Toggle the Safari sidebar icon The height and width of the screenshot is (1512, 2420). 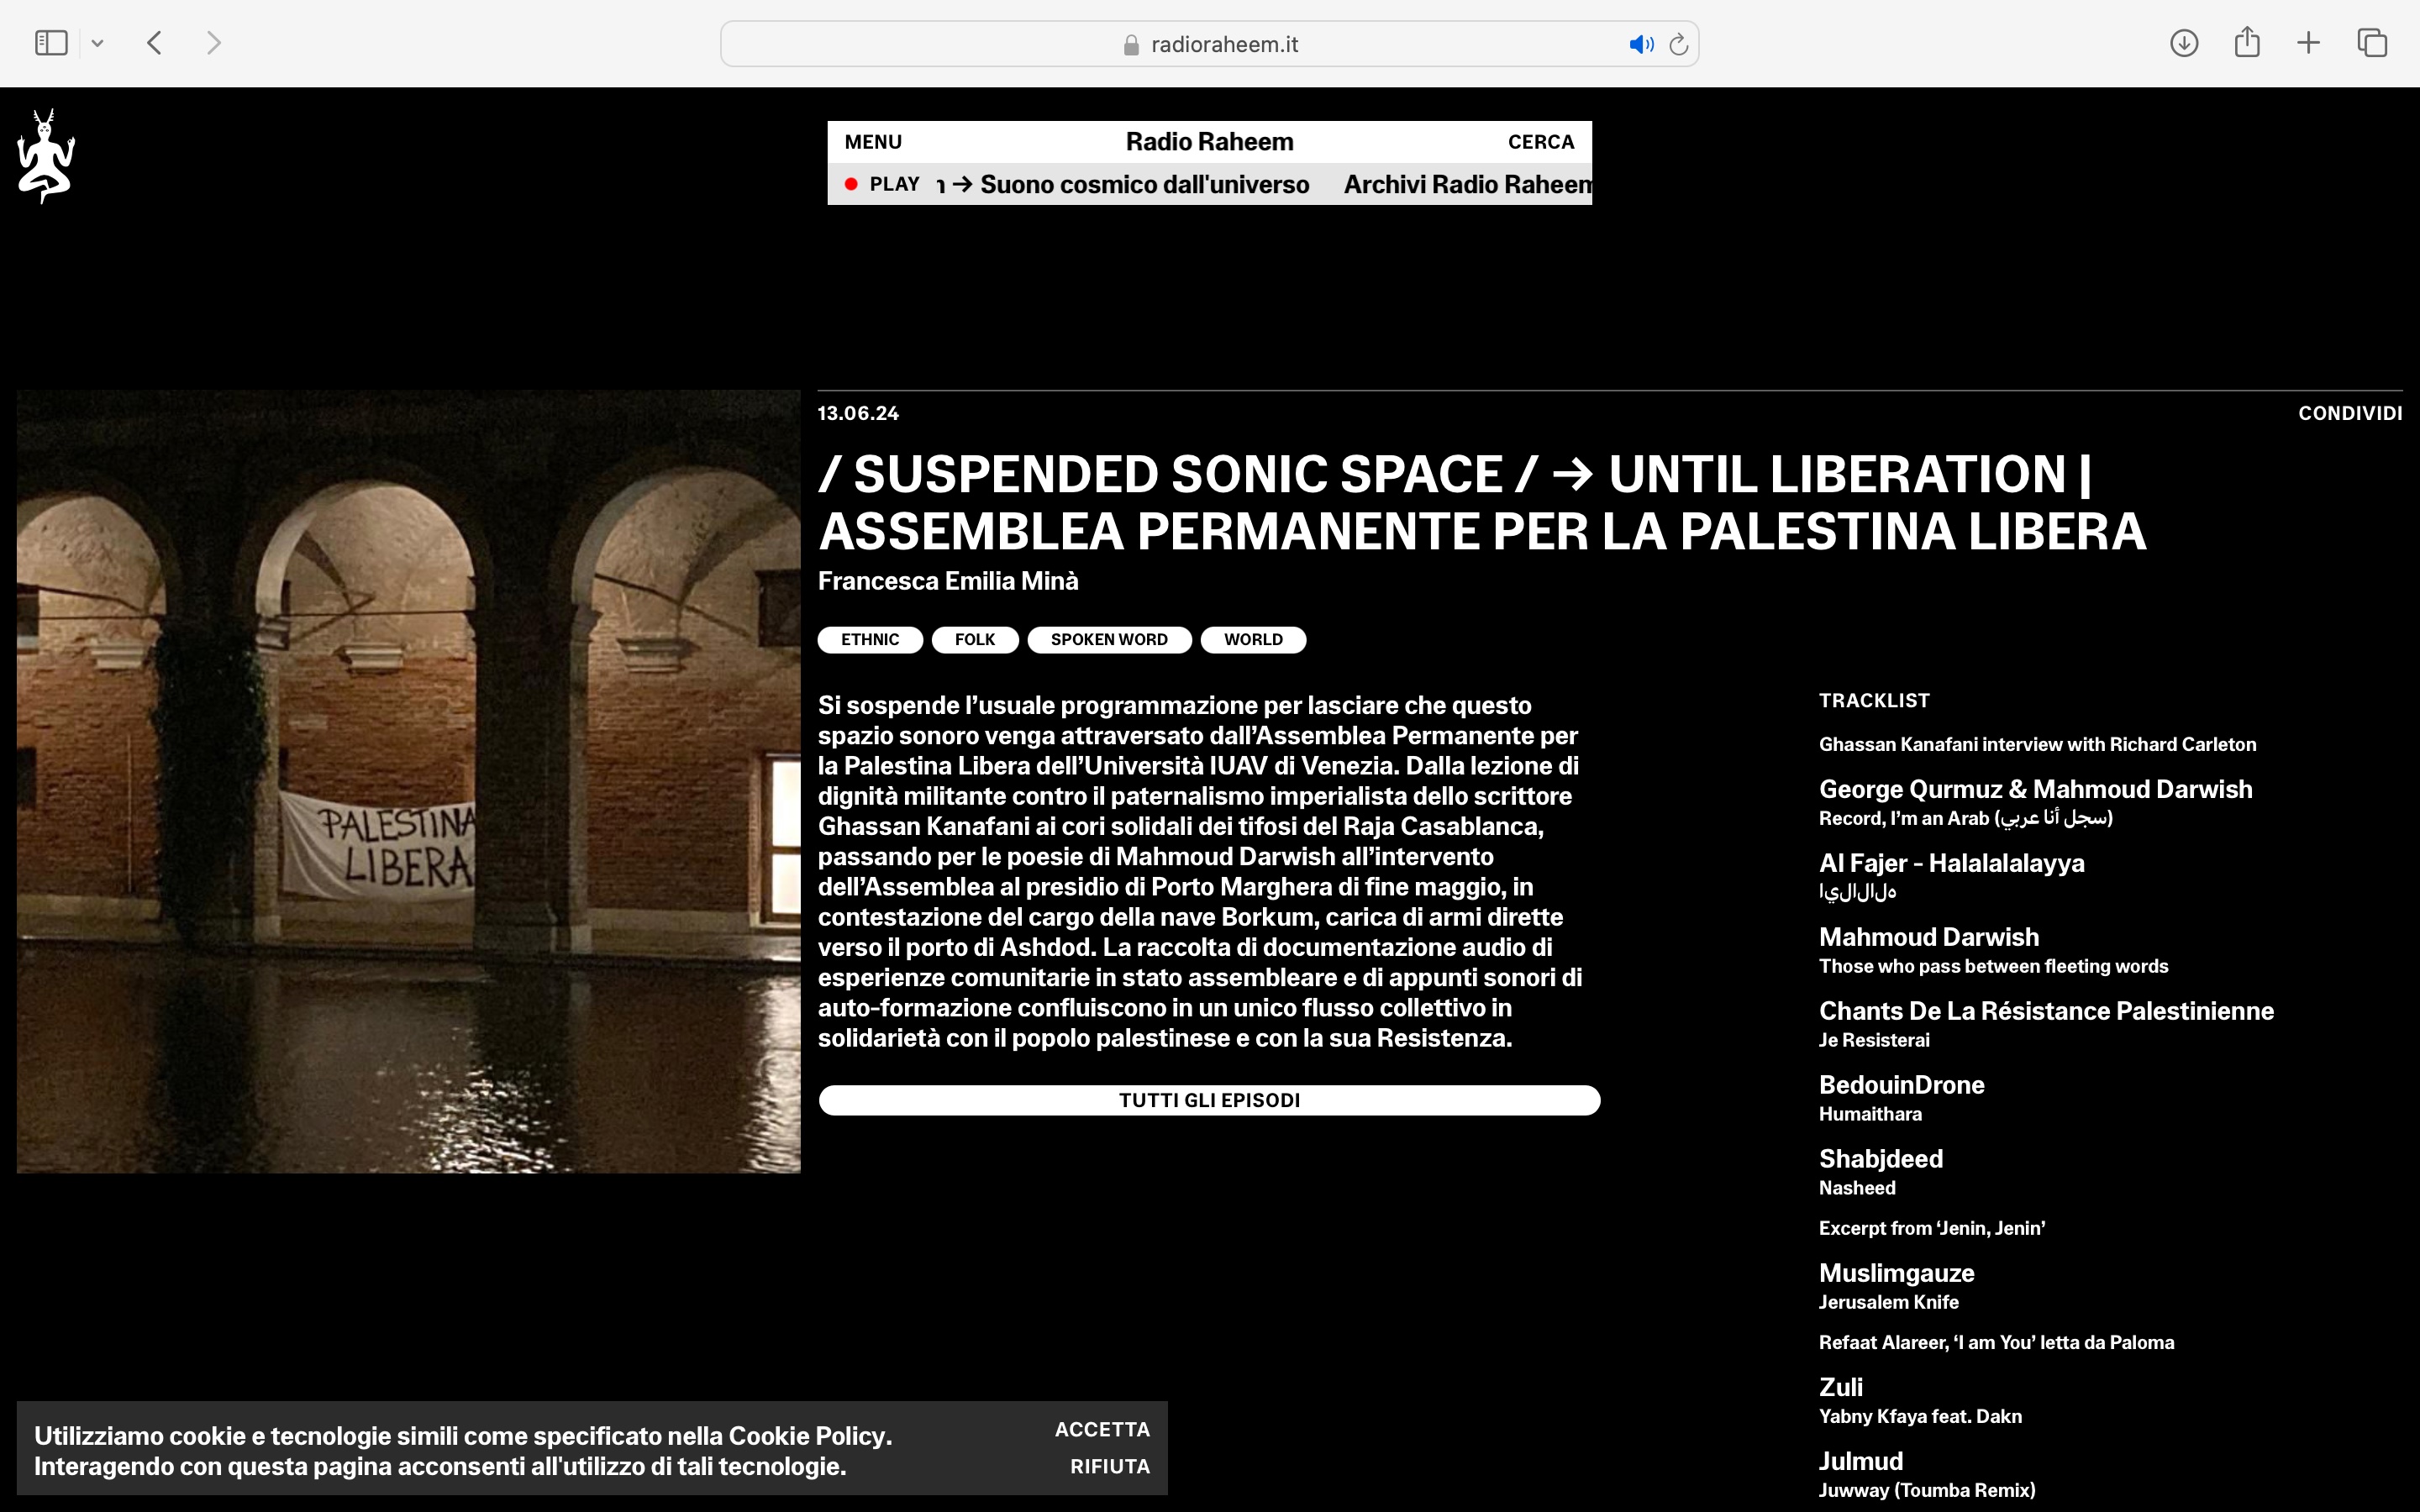click(51, 43)
